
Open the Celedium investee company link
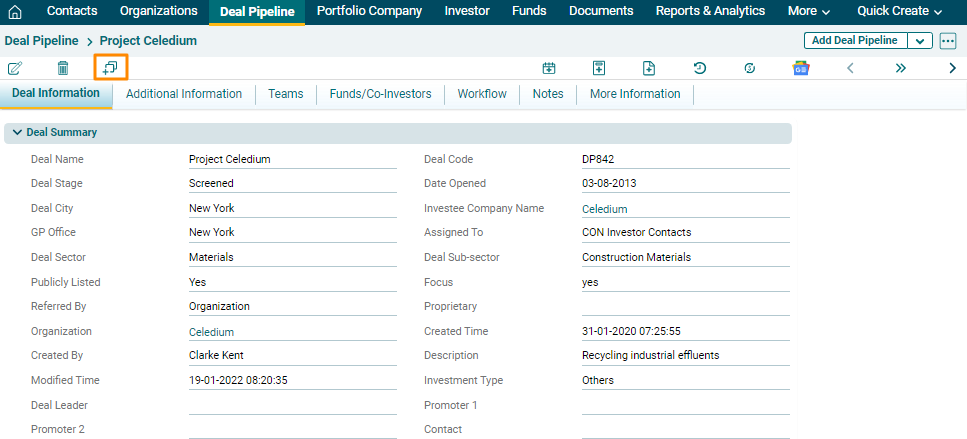pyautogui.click(x=605, y=209)
